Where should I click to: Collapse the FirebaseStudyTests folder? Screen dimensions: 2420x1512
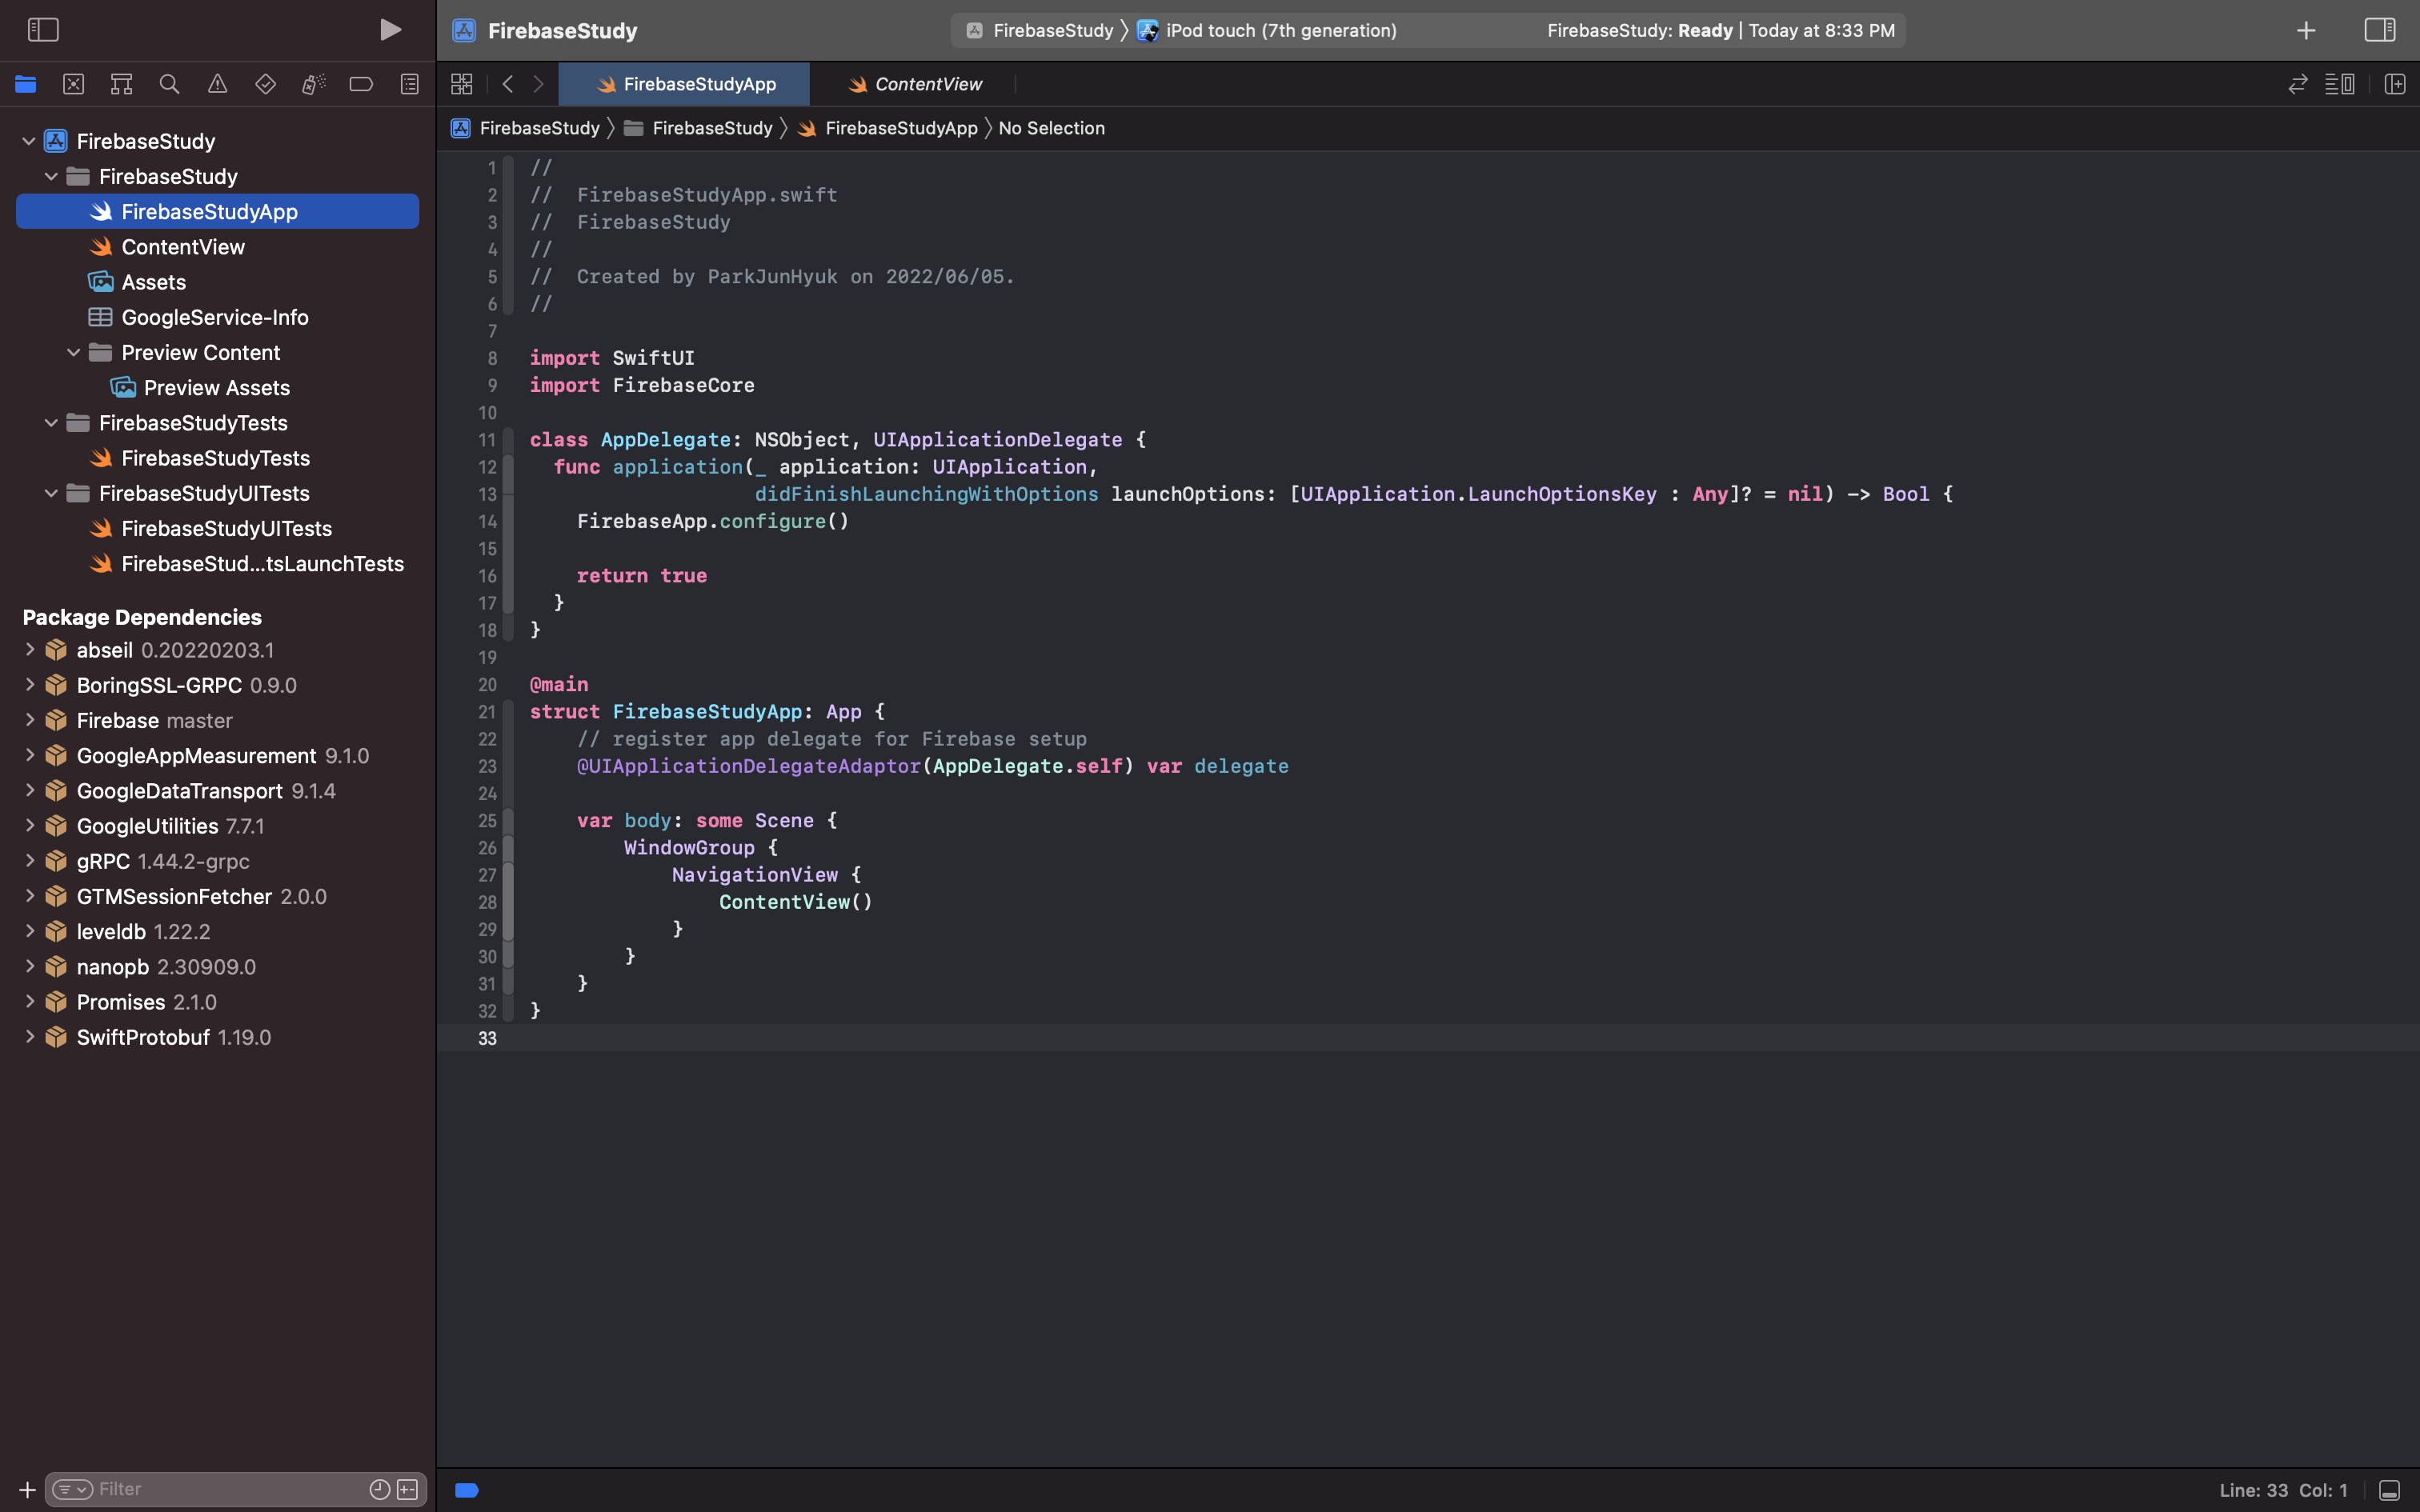click(x=51, y=423)
